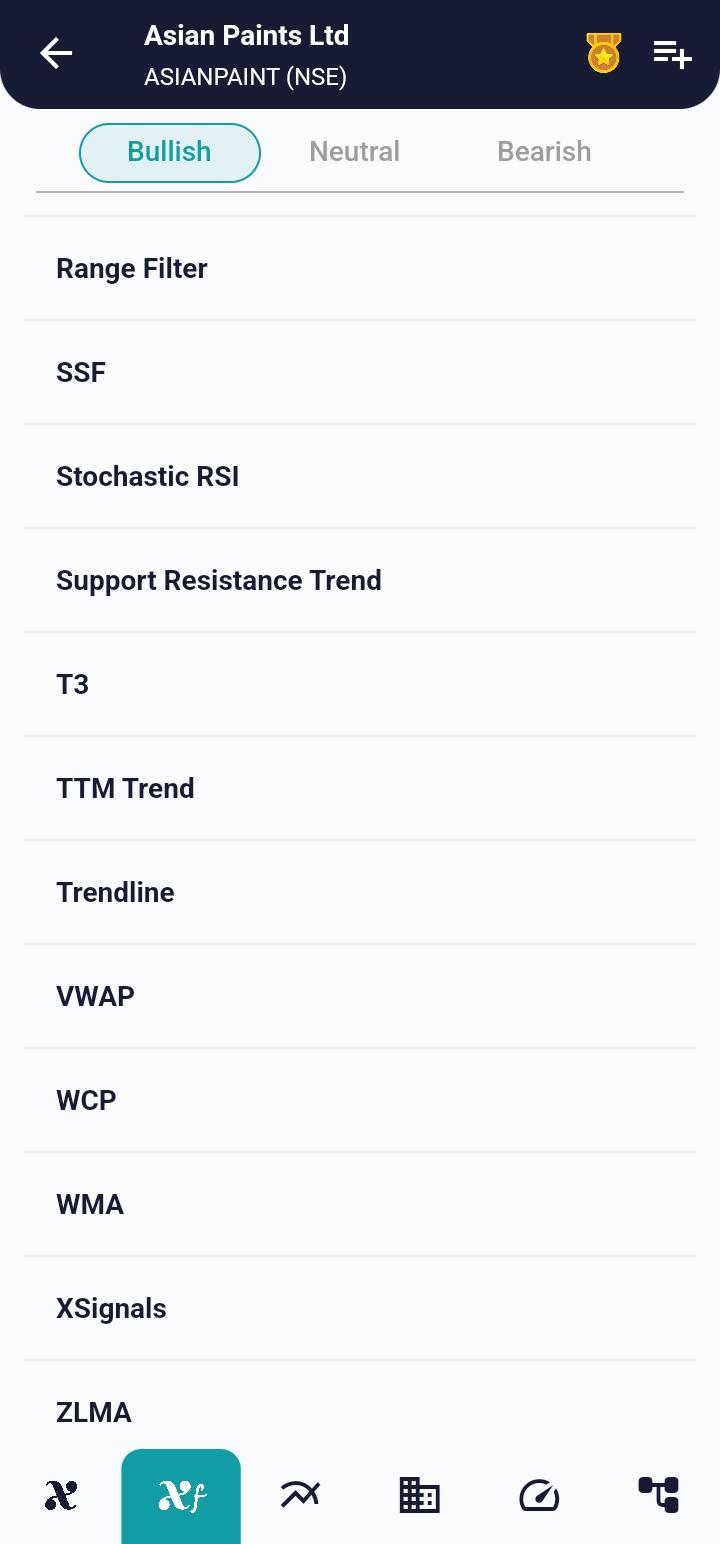720x1544 pixels.
Task: Keep Bullish sentiment filter selected
Action: [x=169, y=151]
